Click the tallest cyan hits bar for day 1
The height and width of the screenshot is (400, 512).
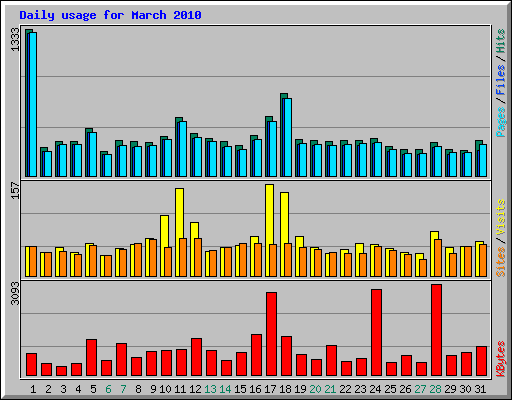point(33,104)
